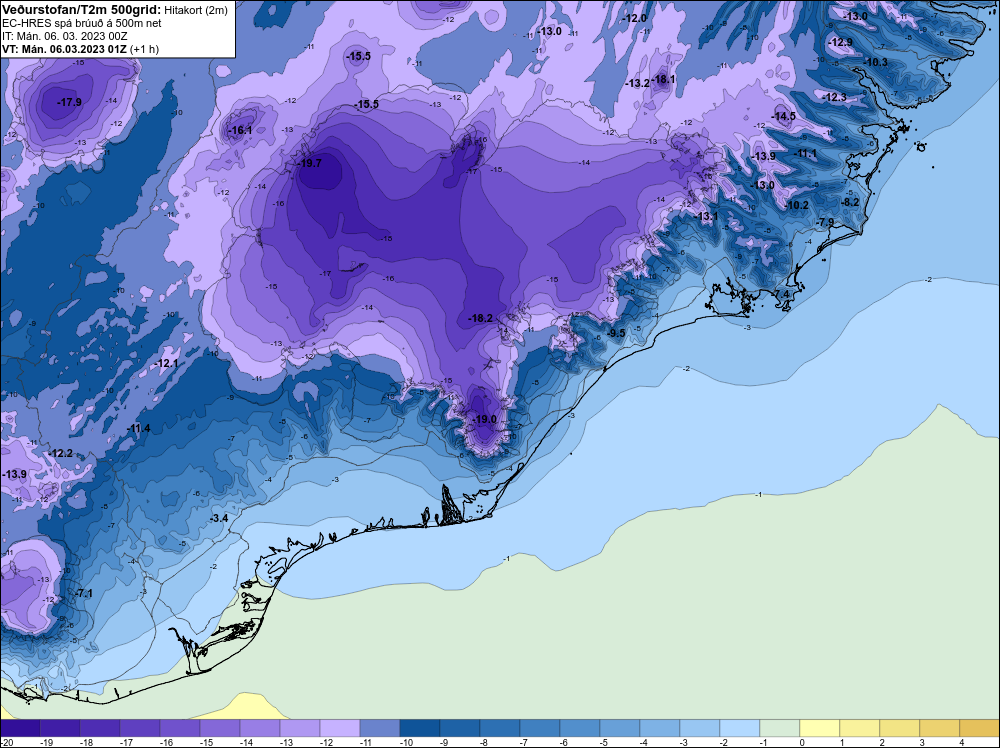Select the -12.1 temperature label
Viewport: 1000px width, 748px height.
coord(166,363)
